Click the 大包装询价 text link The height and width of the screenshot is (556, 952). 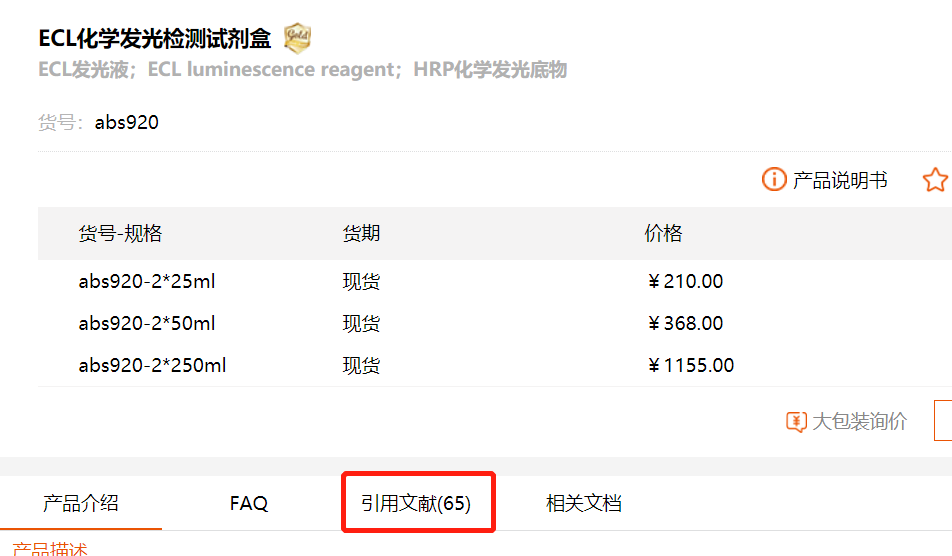859,422
